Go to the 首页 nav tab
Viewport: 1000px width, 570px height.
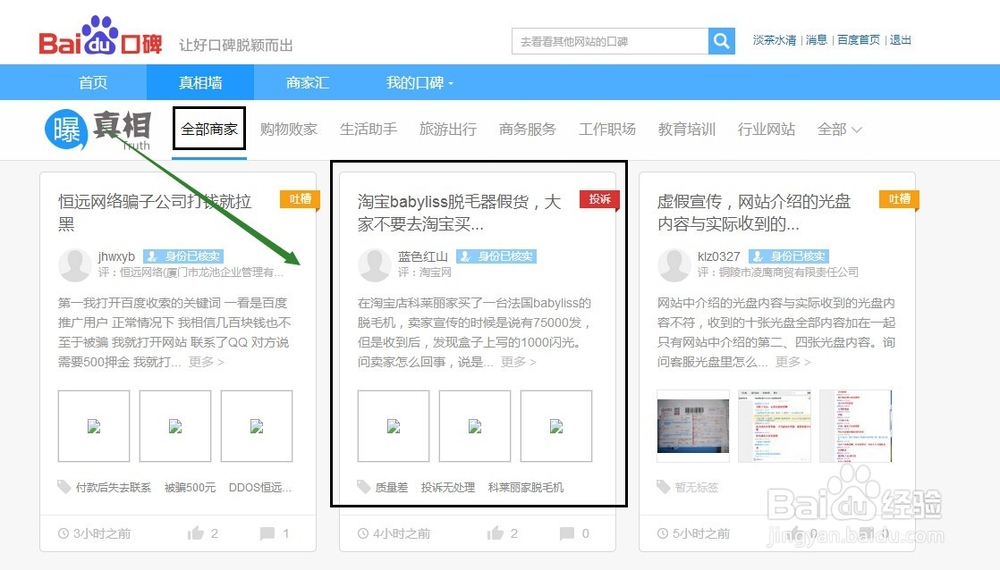[93, 83]
